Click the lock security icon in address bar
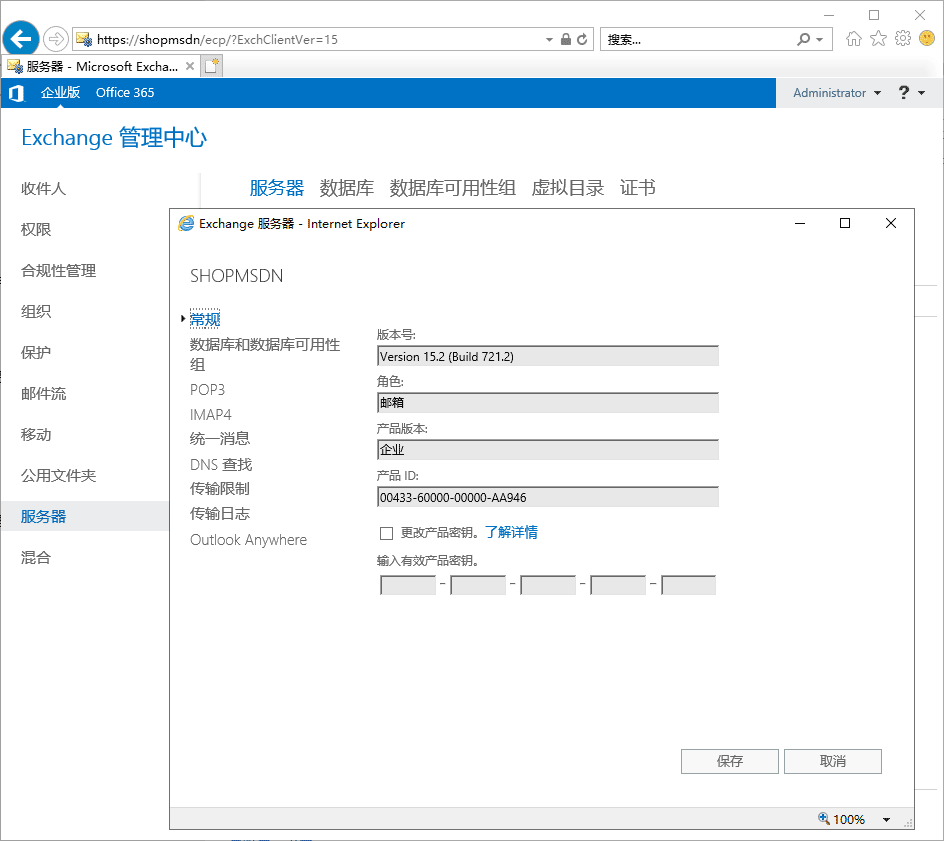The height and width of the screenshot is (841, 944). [x=565, y=39]
